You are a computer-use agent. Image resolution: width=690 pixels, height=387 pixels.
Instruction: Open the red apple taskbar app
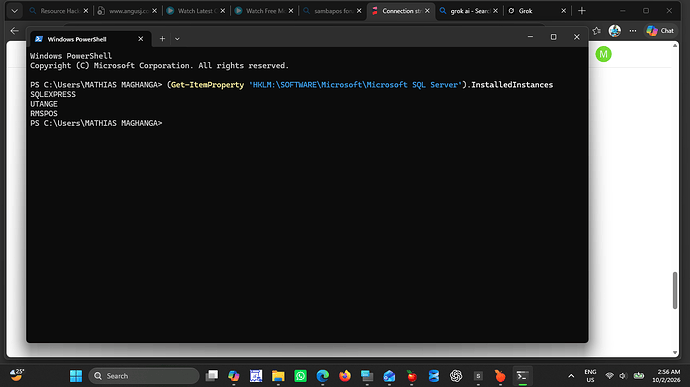point(411,376)
